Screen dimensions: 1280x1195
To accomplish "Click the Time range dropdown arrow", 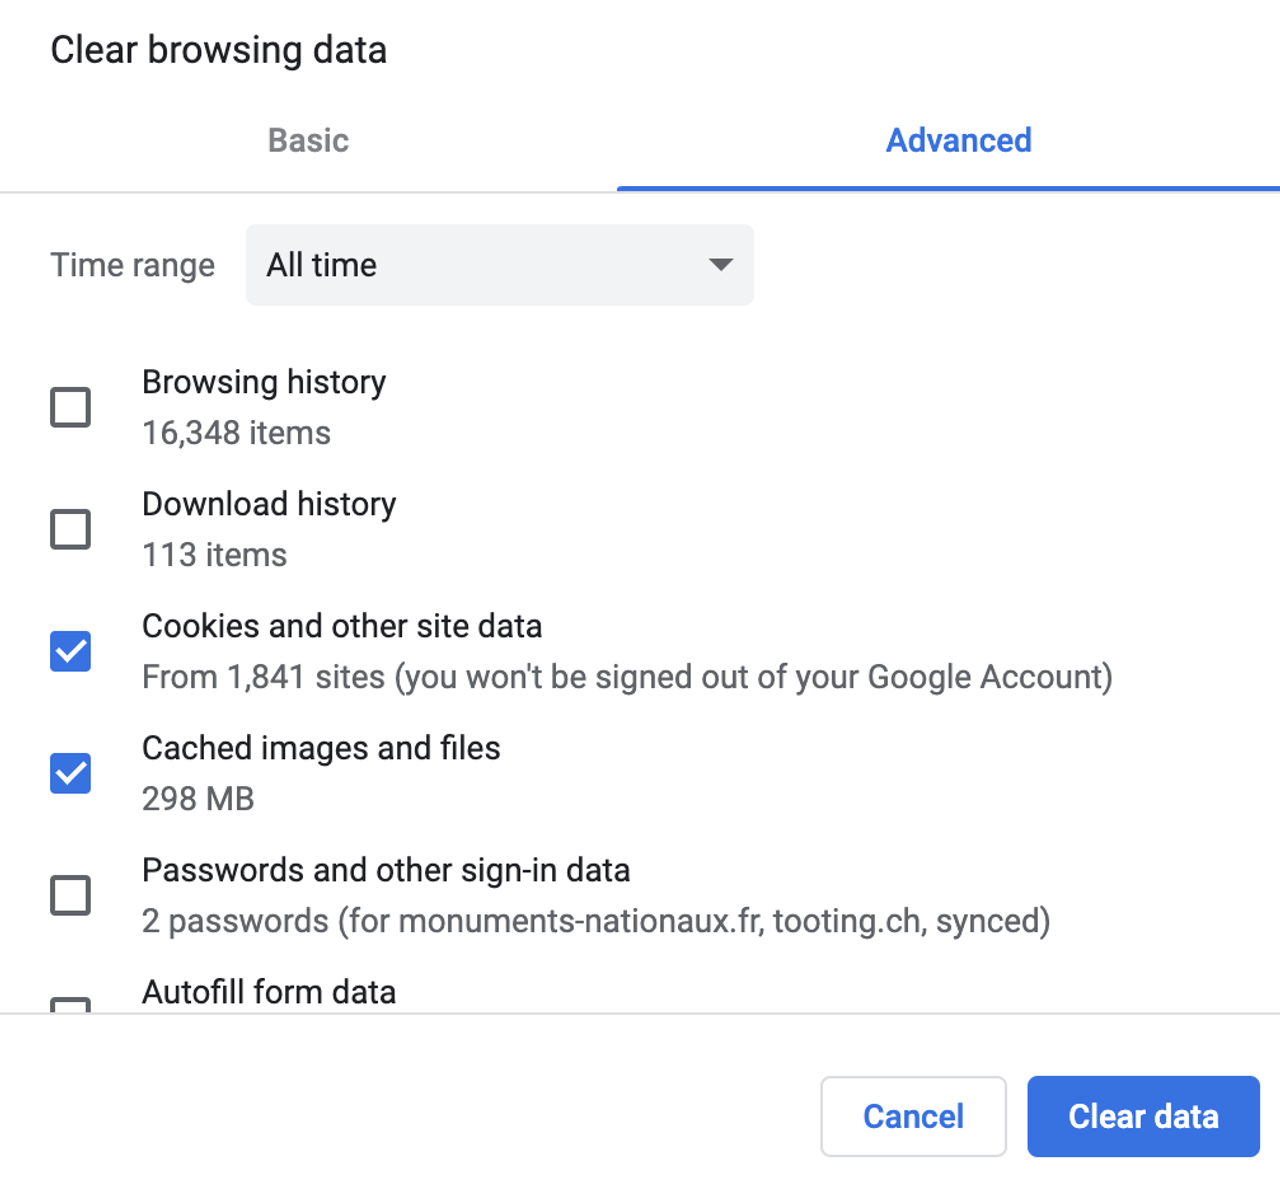I will [x=720, y=265].
